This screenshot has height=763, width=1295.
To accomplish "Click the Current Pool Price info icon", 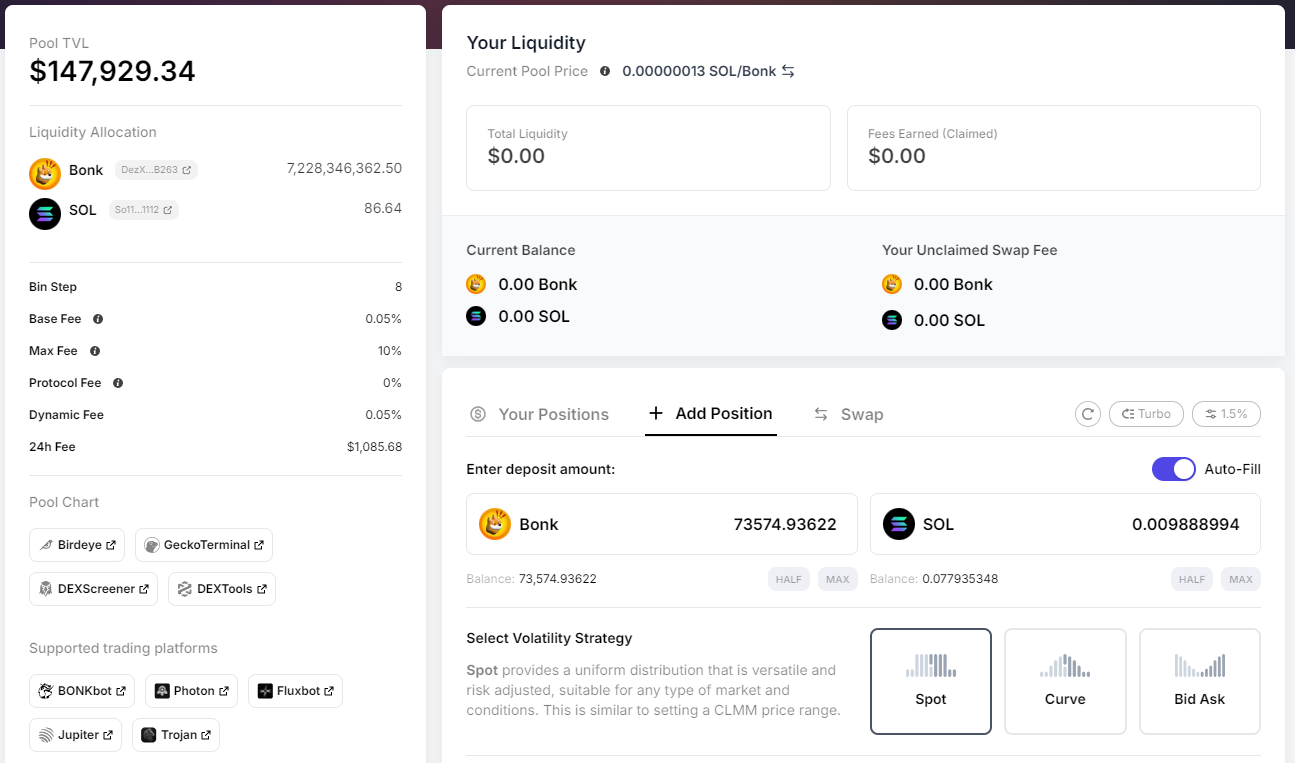I will click(605, 71).
